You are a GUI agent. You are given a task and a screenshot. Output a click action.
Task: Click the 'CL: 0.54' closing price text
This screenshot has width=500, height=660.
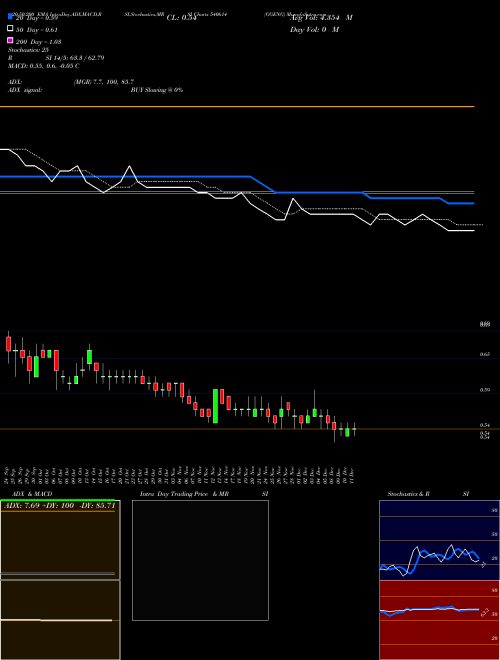(x=181, y=18)
